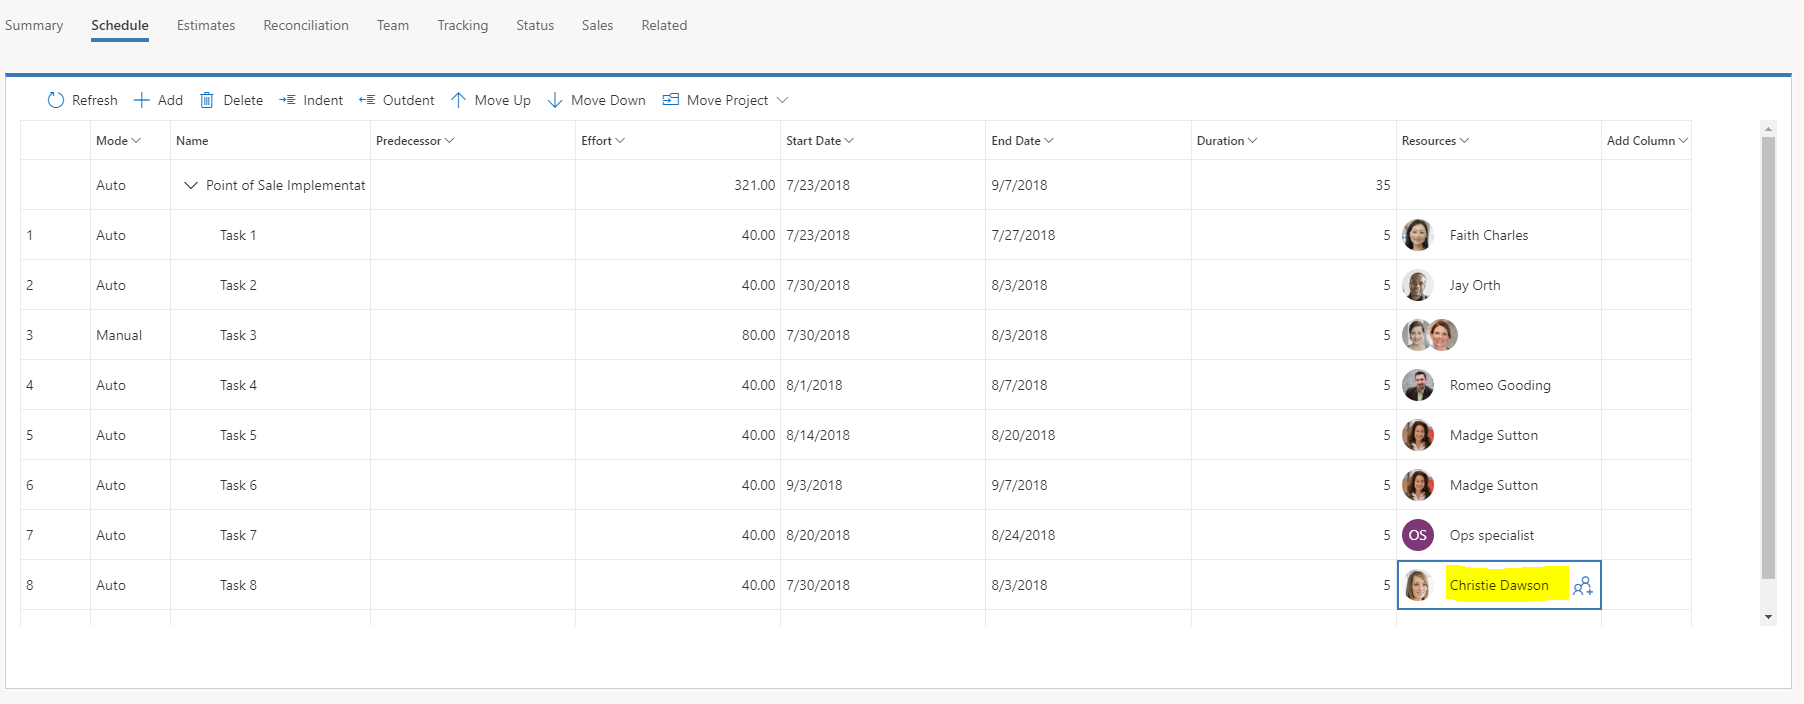Click Madge Sutton's avatar on Task 5

[1418, 435]
